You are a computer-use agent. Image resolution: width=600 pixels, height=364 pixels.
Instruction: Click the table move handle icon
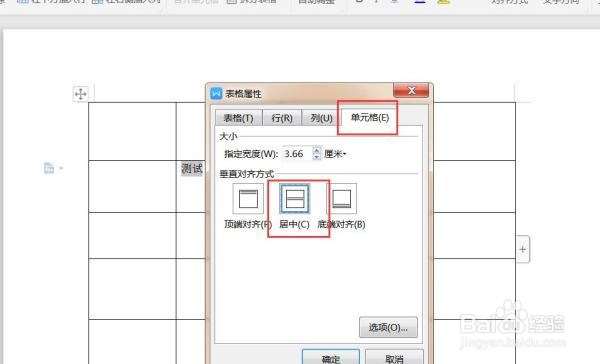[x=80, y=94]
